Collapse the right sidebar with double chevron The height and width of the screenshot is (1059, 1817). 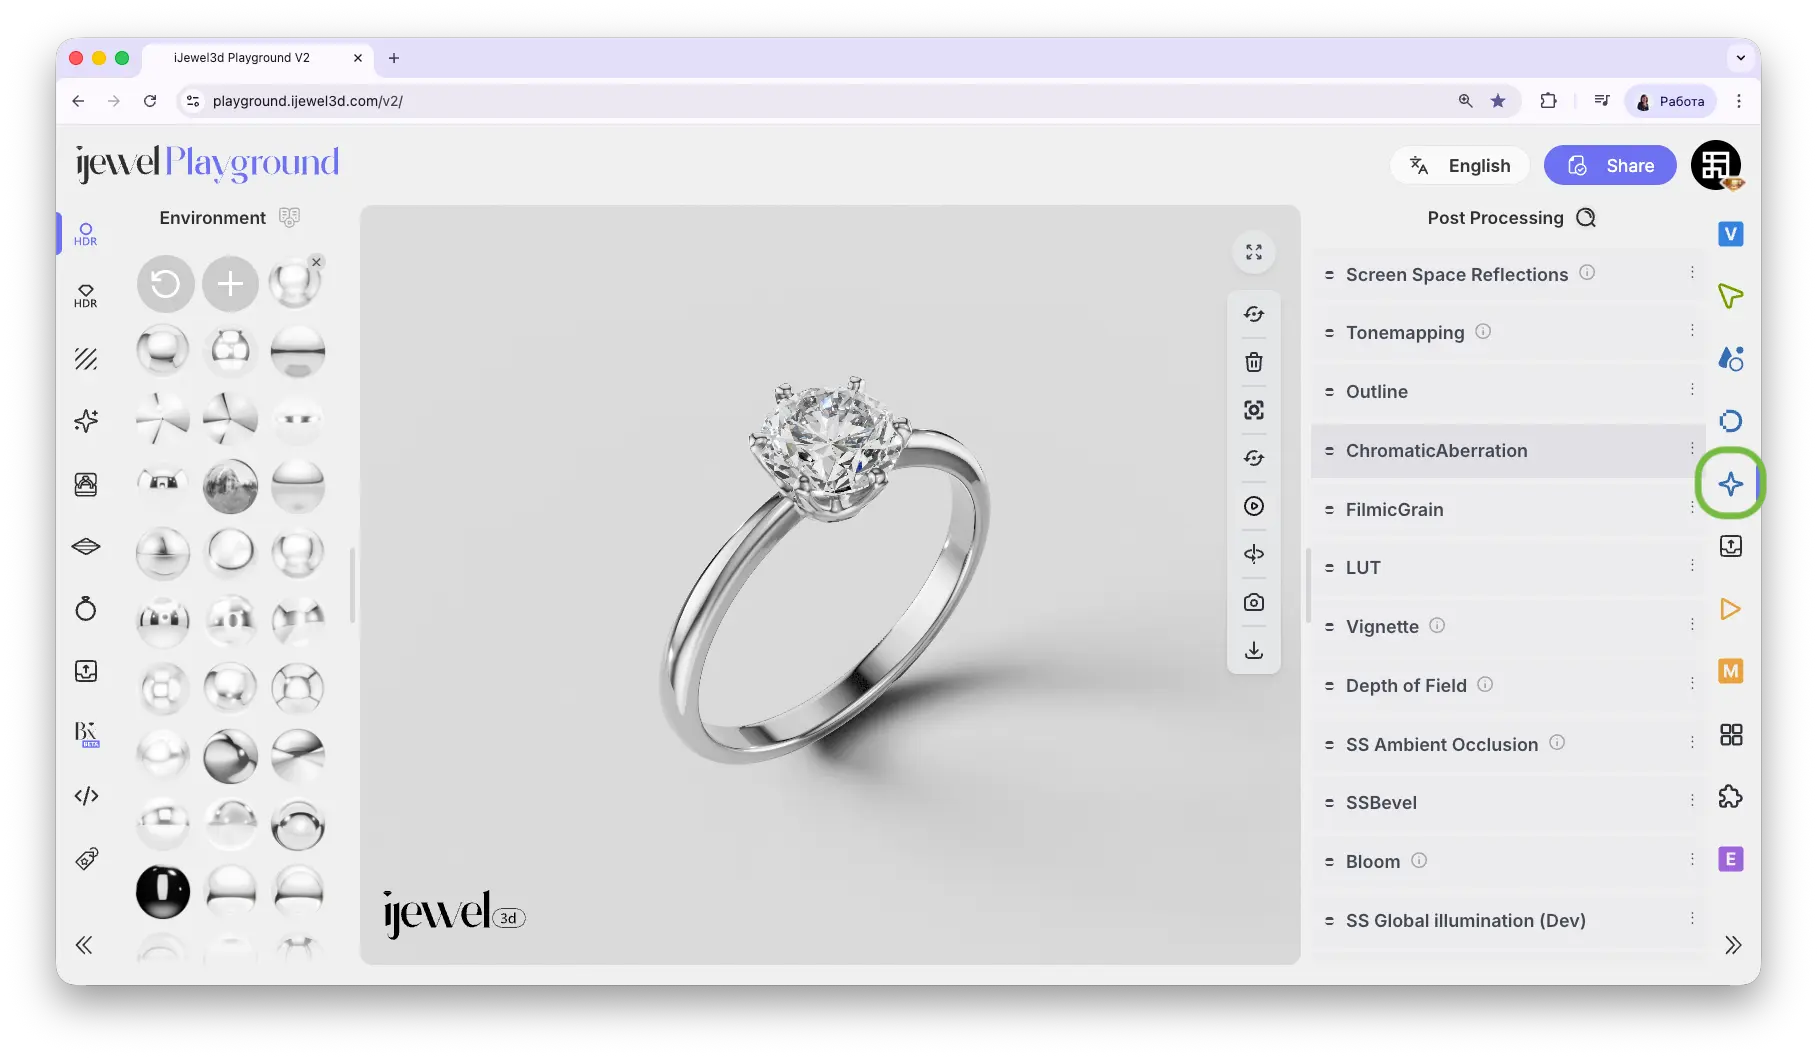coord(1733,945)
